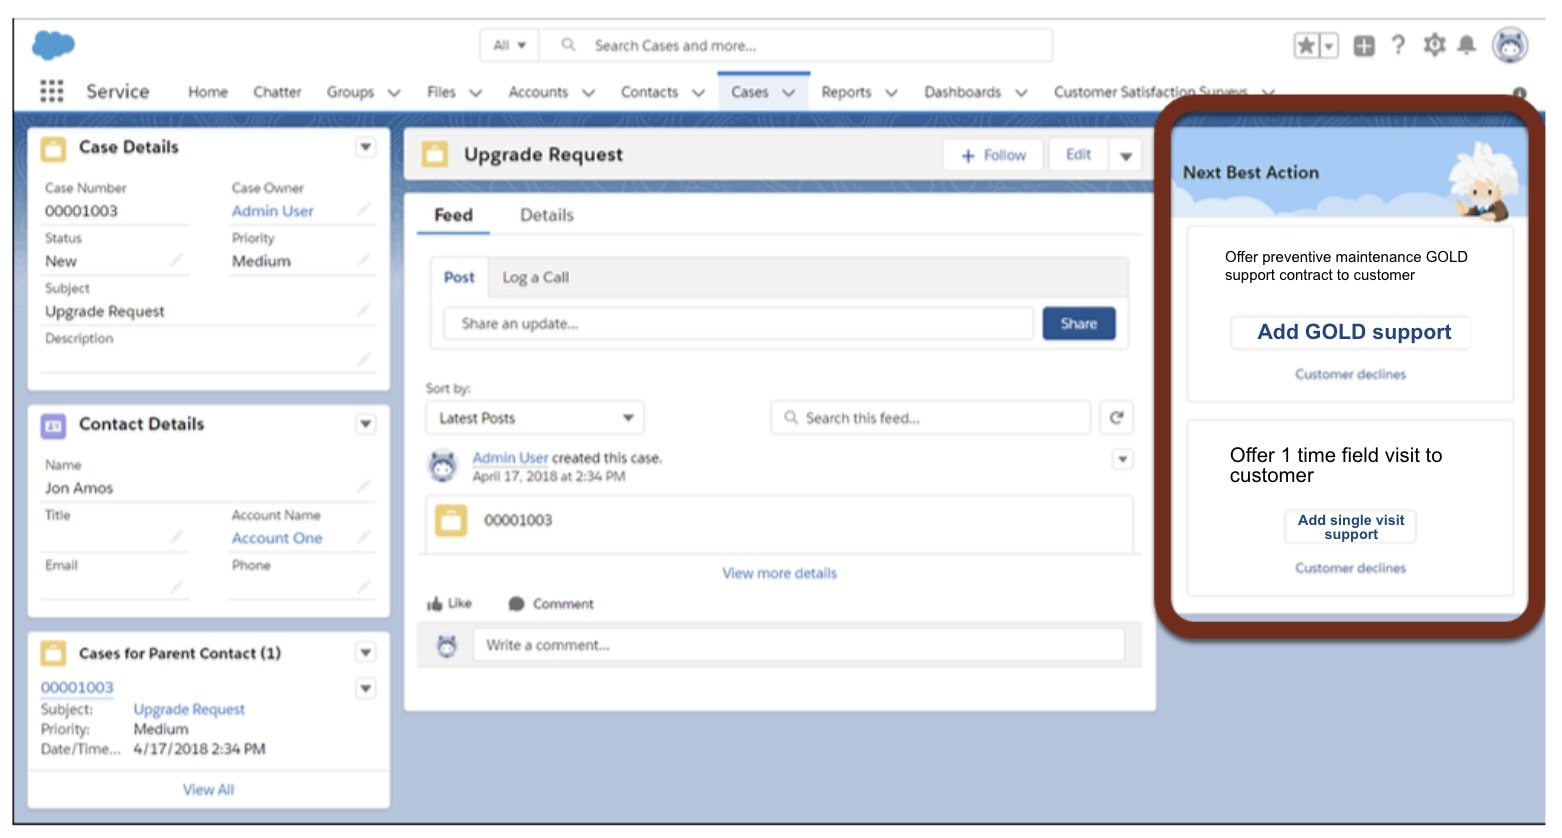
Task: Click View more details link
Action: 779,573
